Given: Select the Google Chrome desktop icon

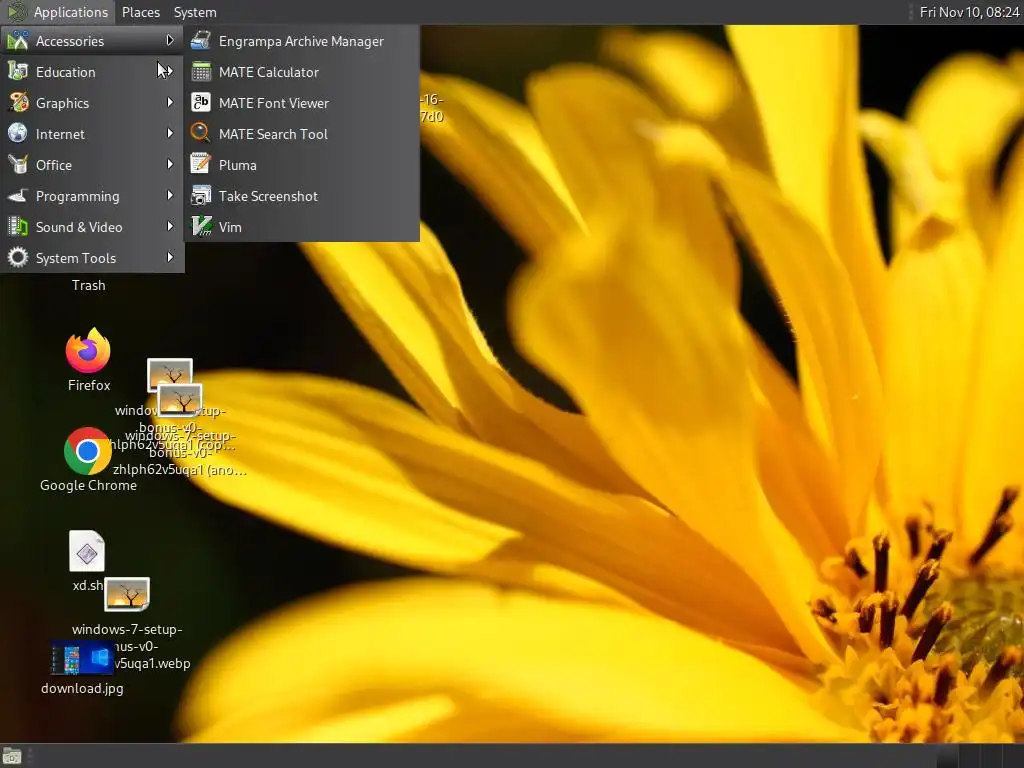Looking at the screenshot, I should coord(88,451).
